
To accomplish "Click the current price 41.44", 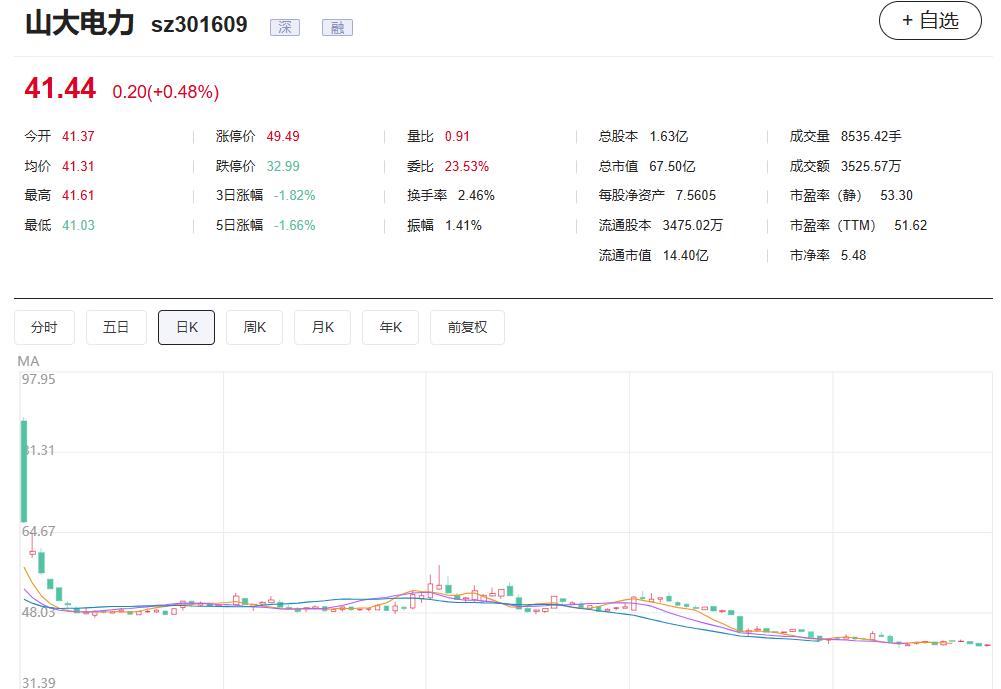I will [58, 90].
